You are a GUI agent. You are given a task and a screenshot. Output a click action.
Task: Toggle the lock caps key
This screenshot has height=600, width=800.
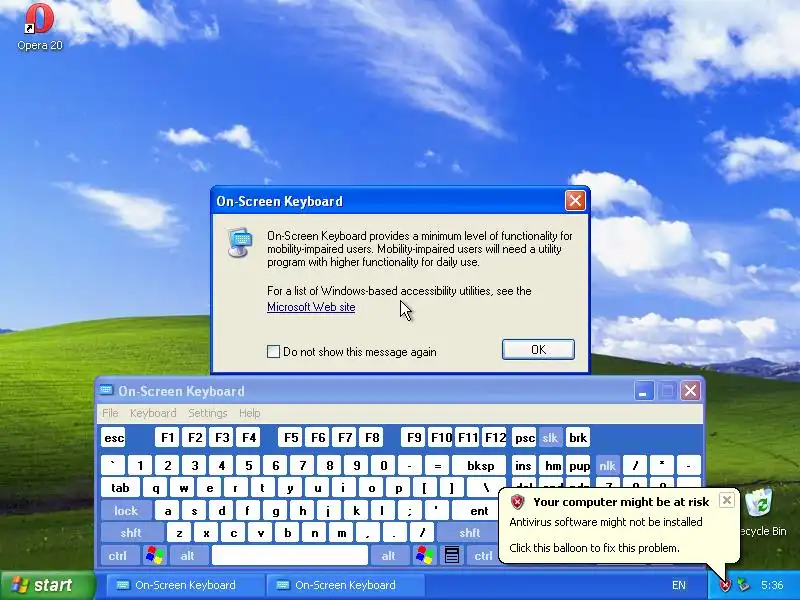click(126, 511)
